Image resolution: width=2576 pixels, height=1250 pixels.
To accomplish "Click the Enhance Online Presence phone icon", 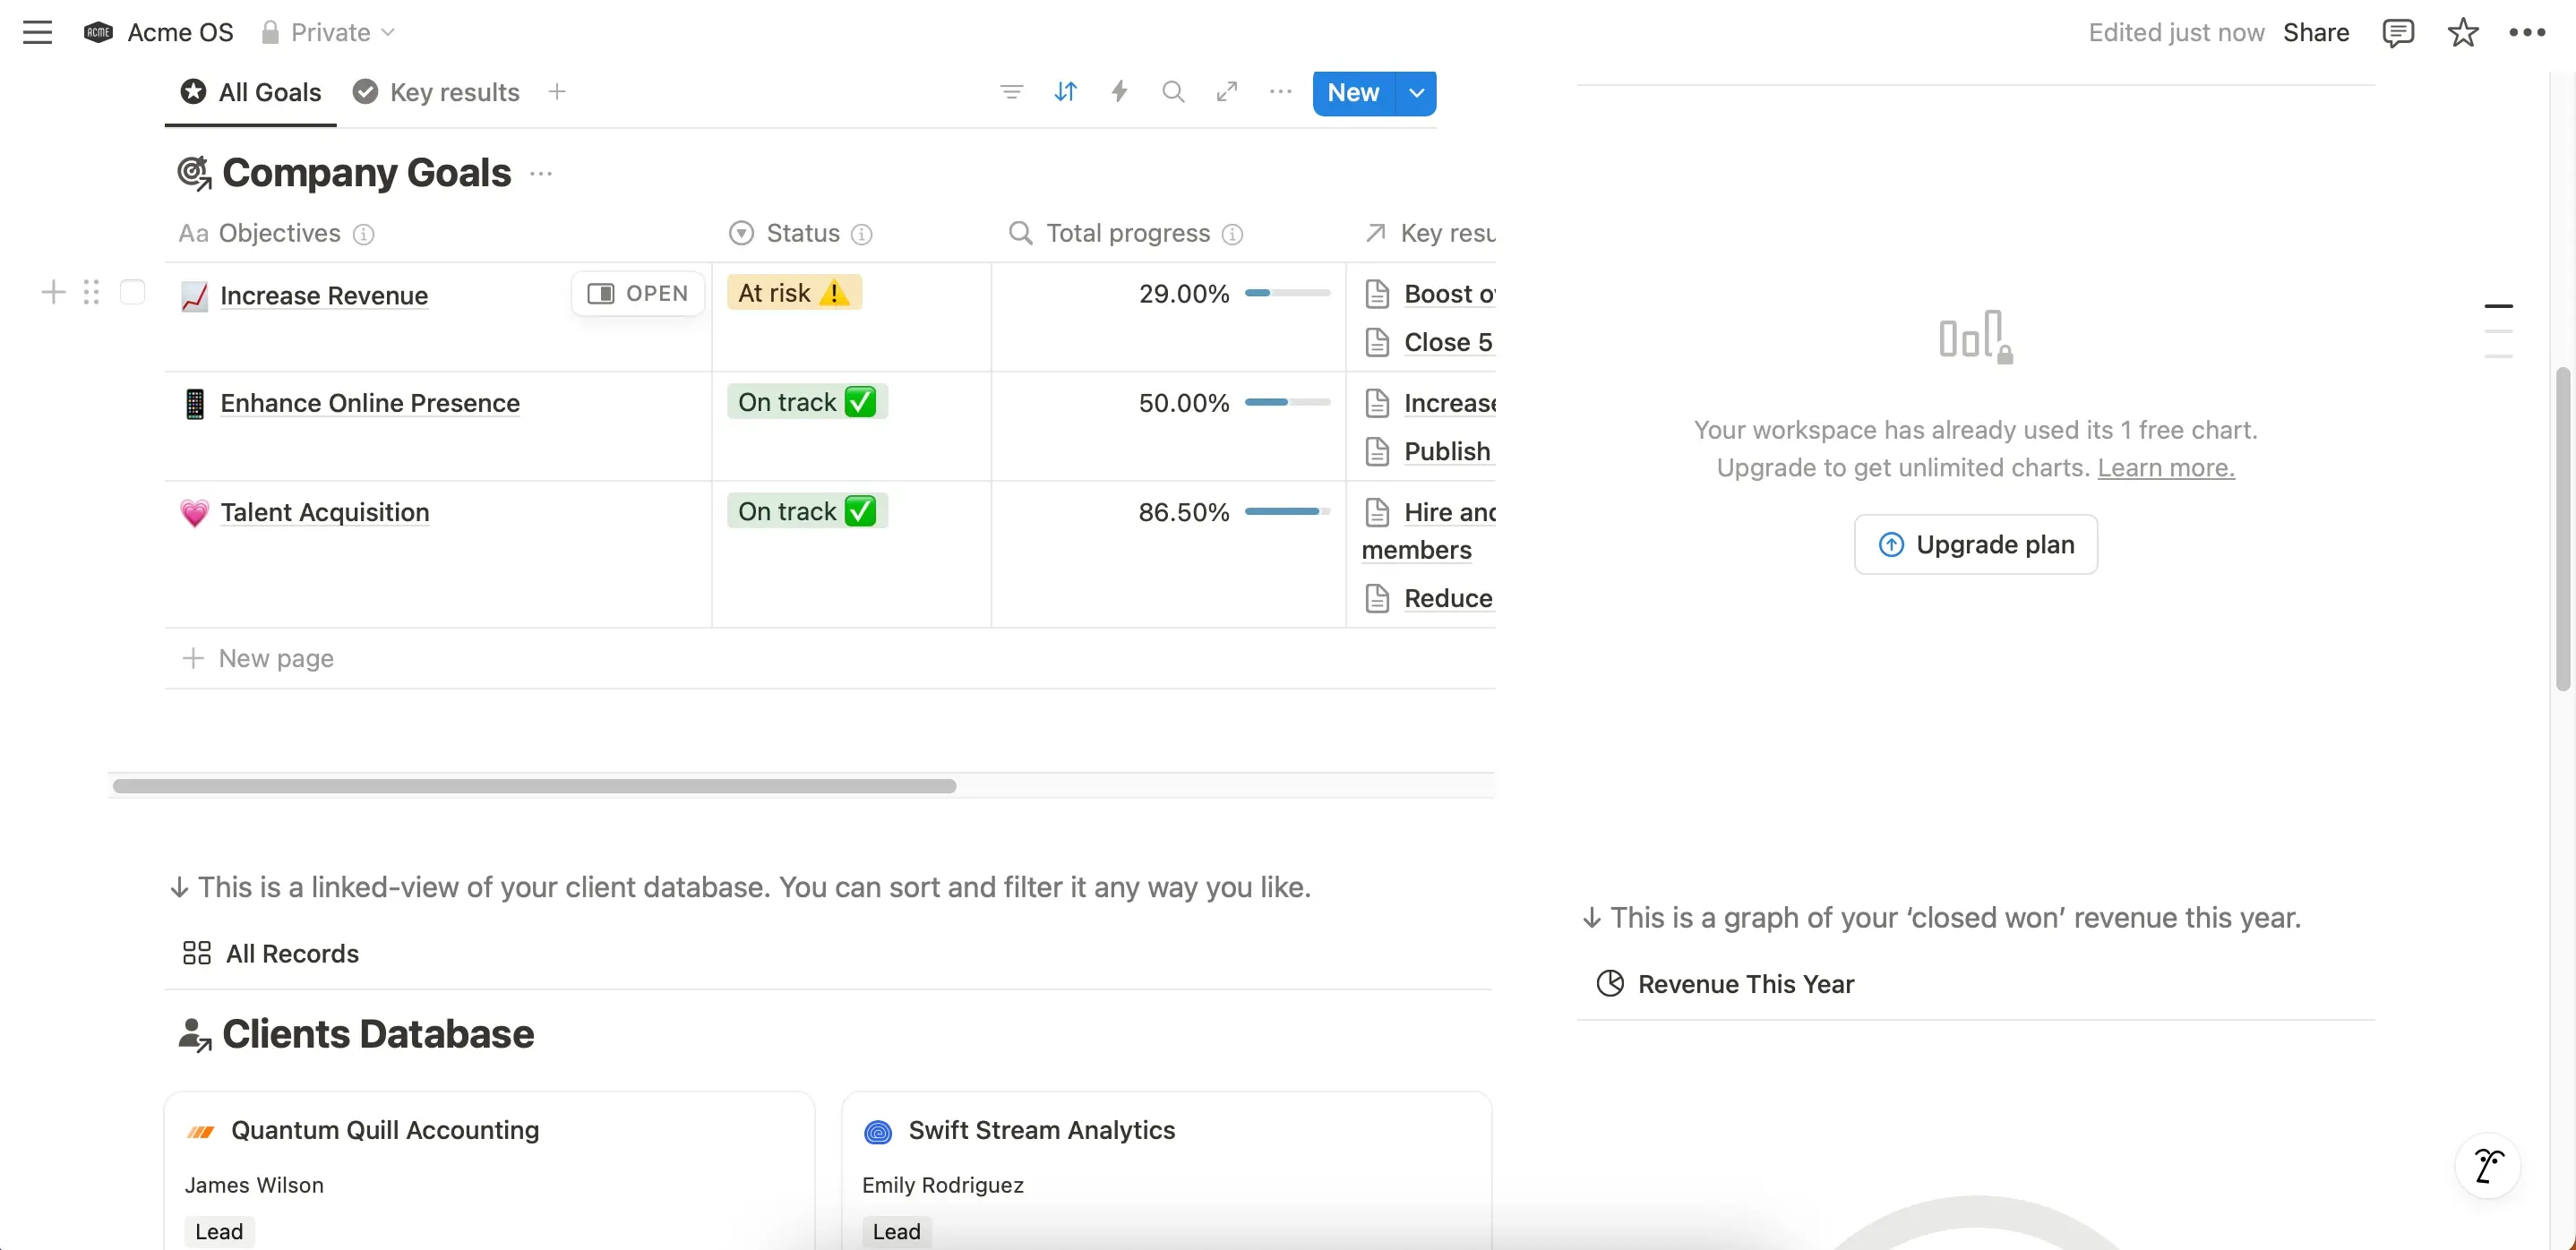I will pos(194,404).
